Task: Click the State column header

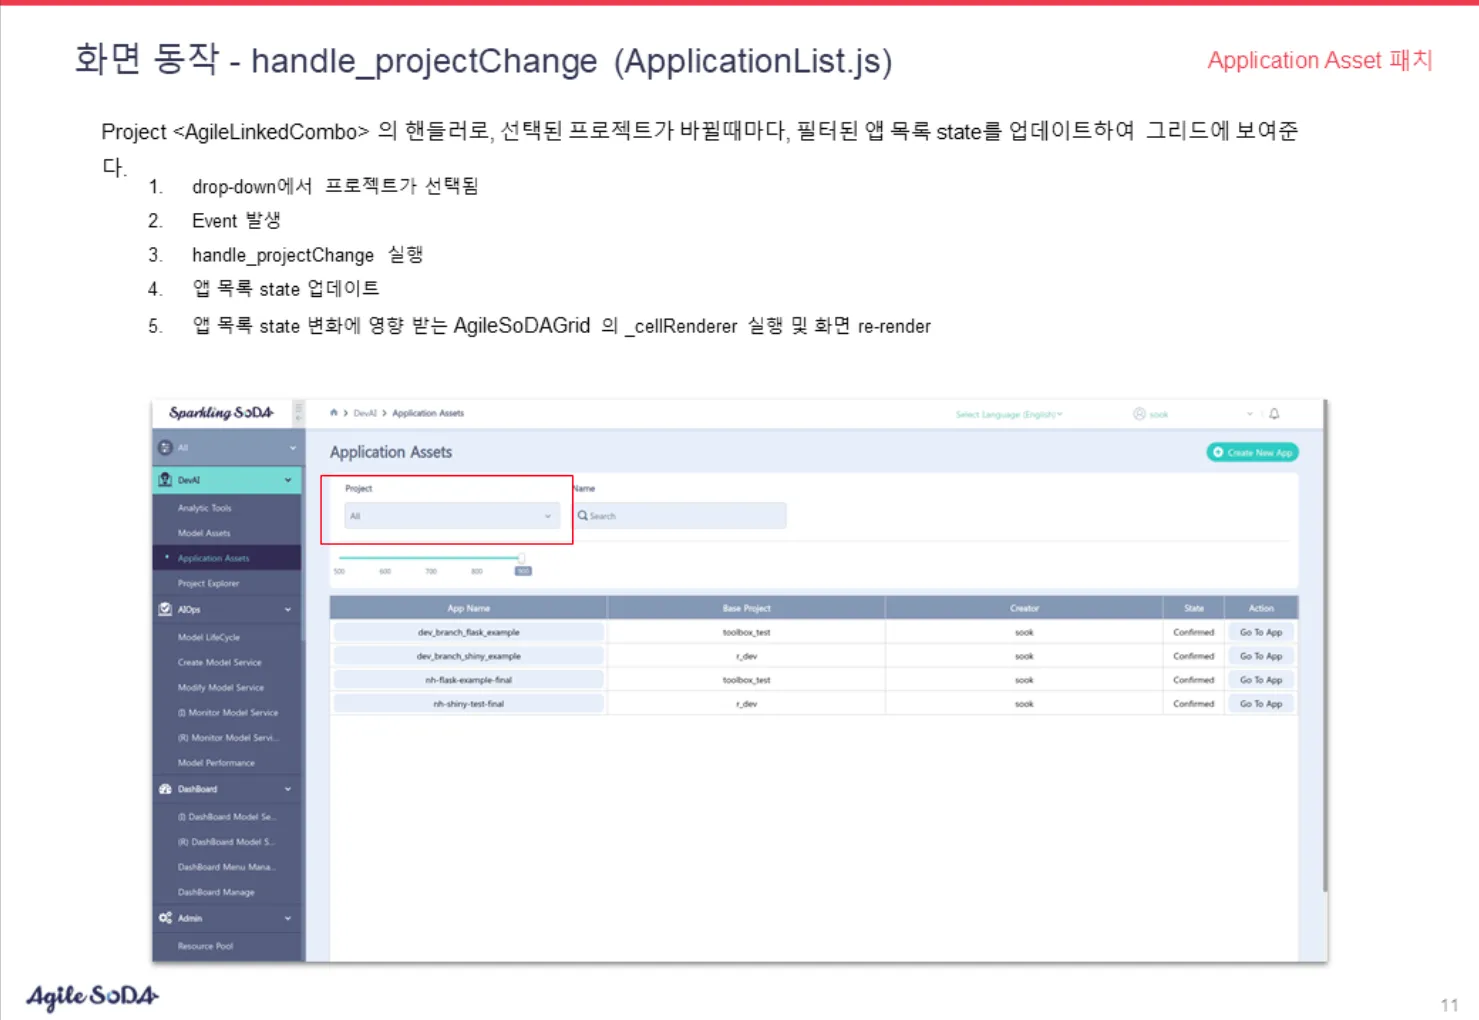Action: (1194, 608)
